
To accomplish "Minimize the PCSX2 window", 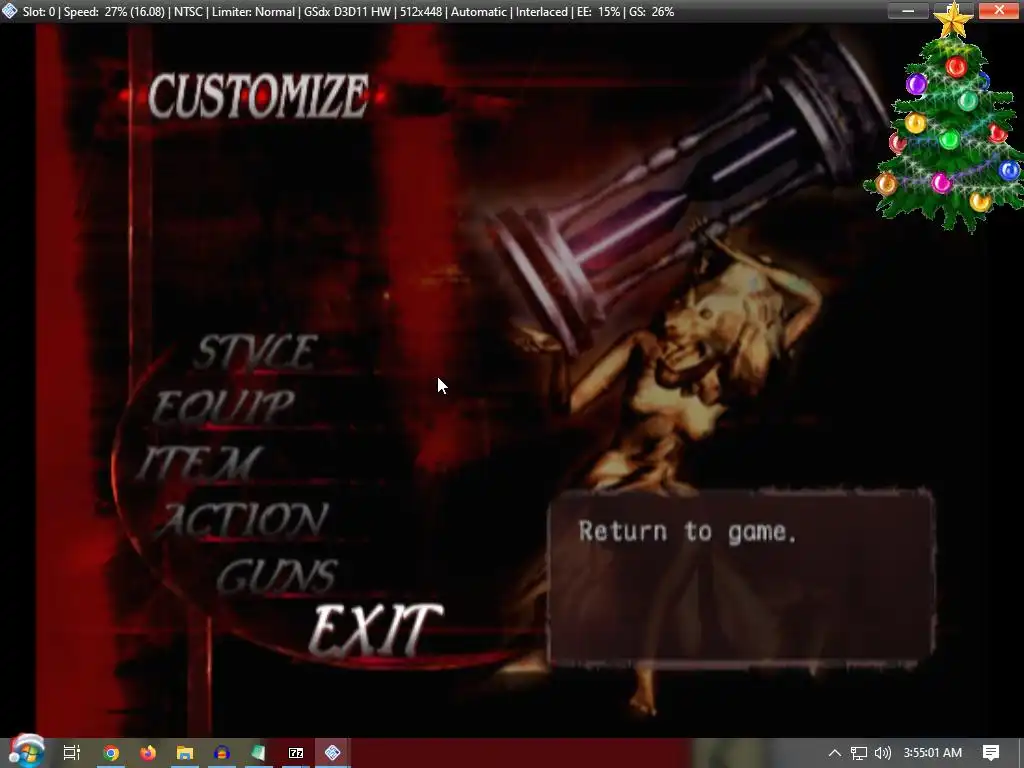I will tap(908, 10).
